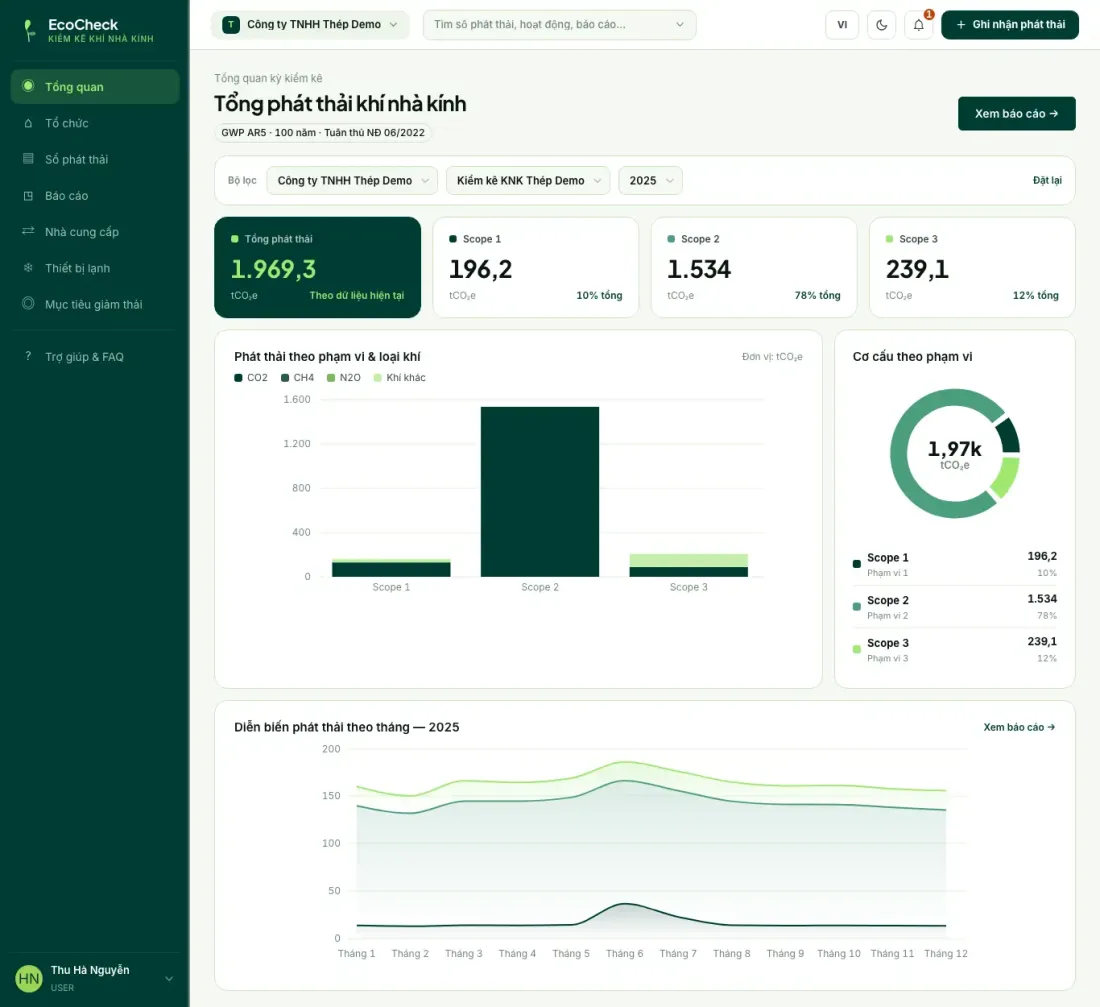
Task: Click Scope 3 value 239,1 in breakdown list
Action: click(1042, 641)
